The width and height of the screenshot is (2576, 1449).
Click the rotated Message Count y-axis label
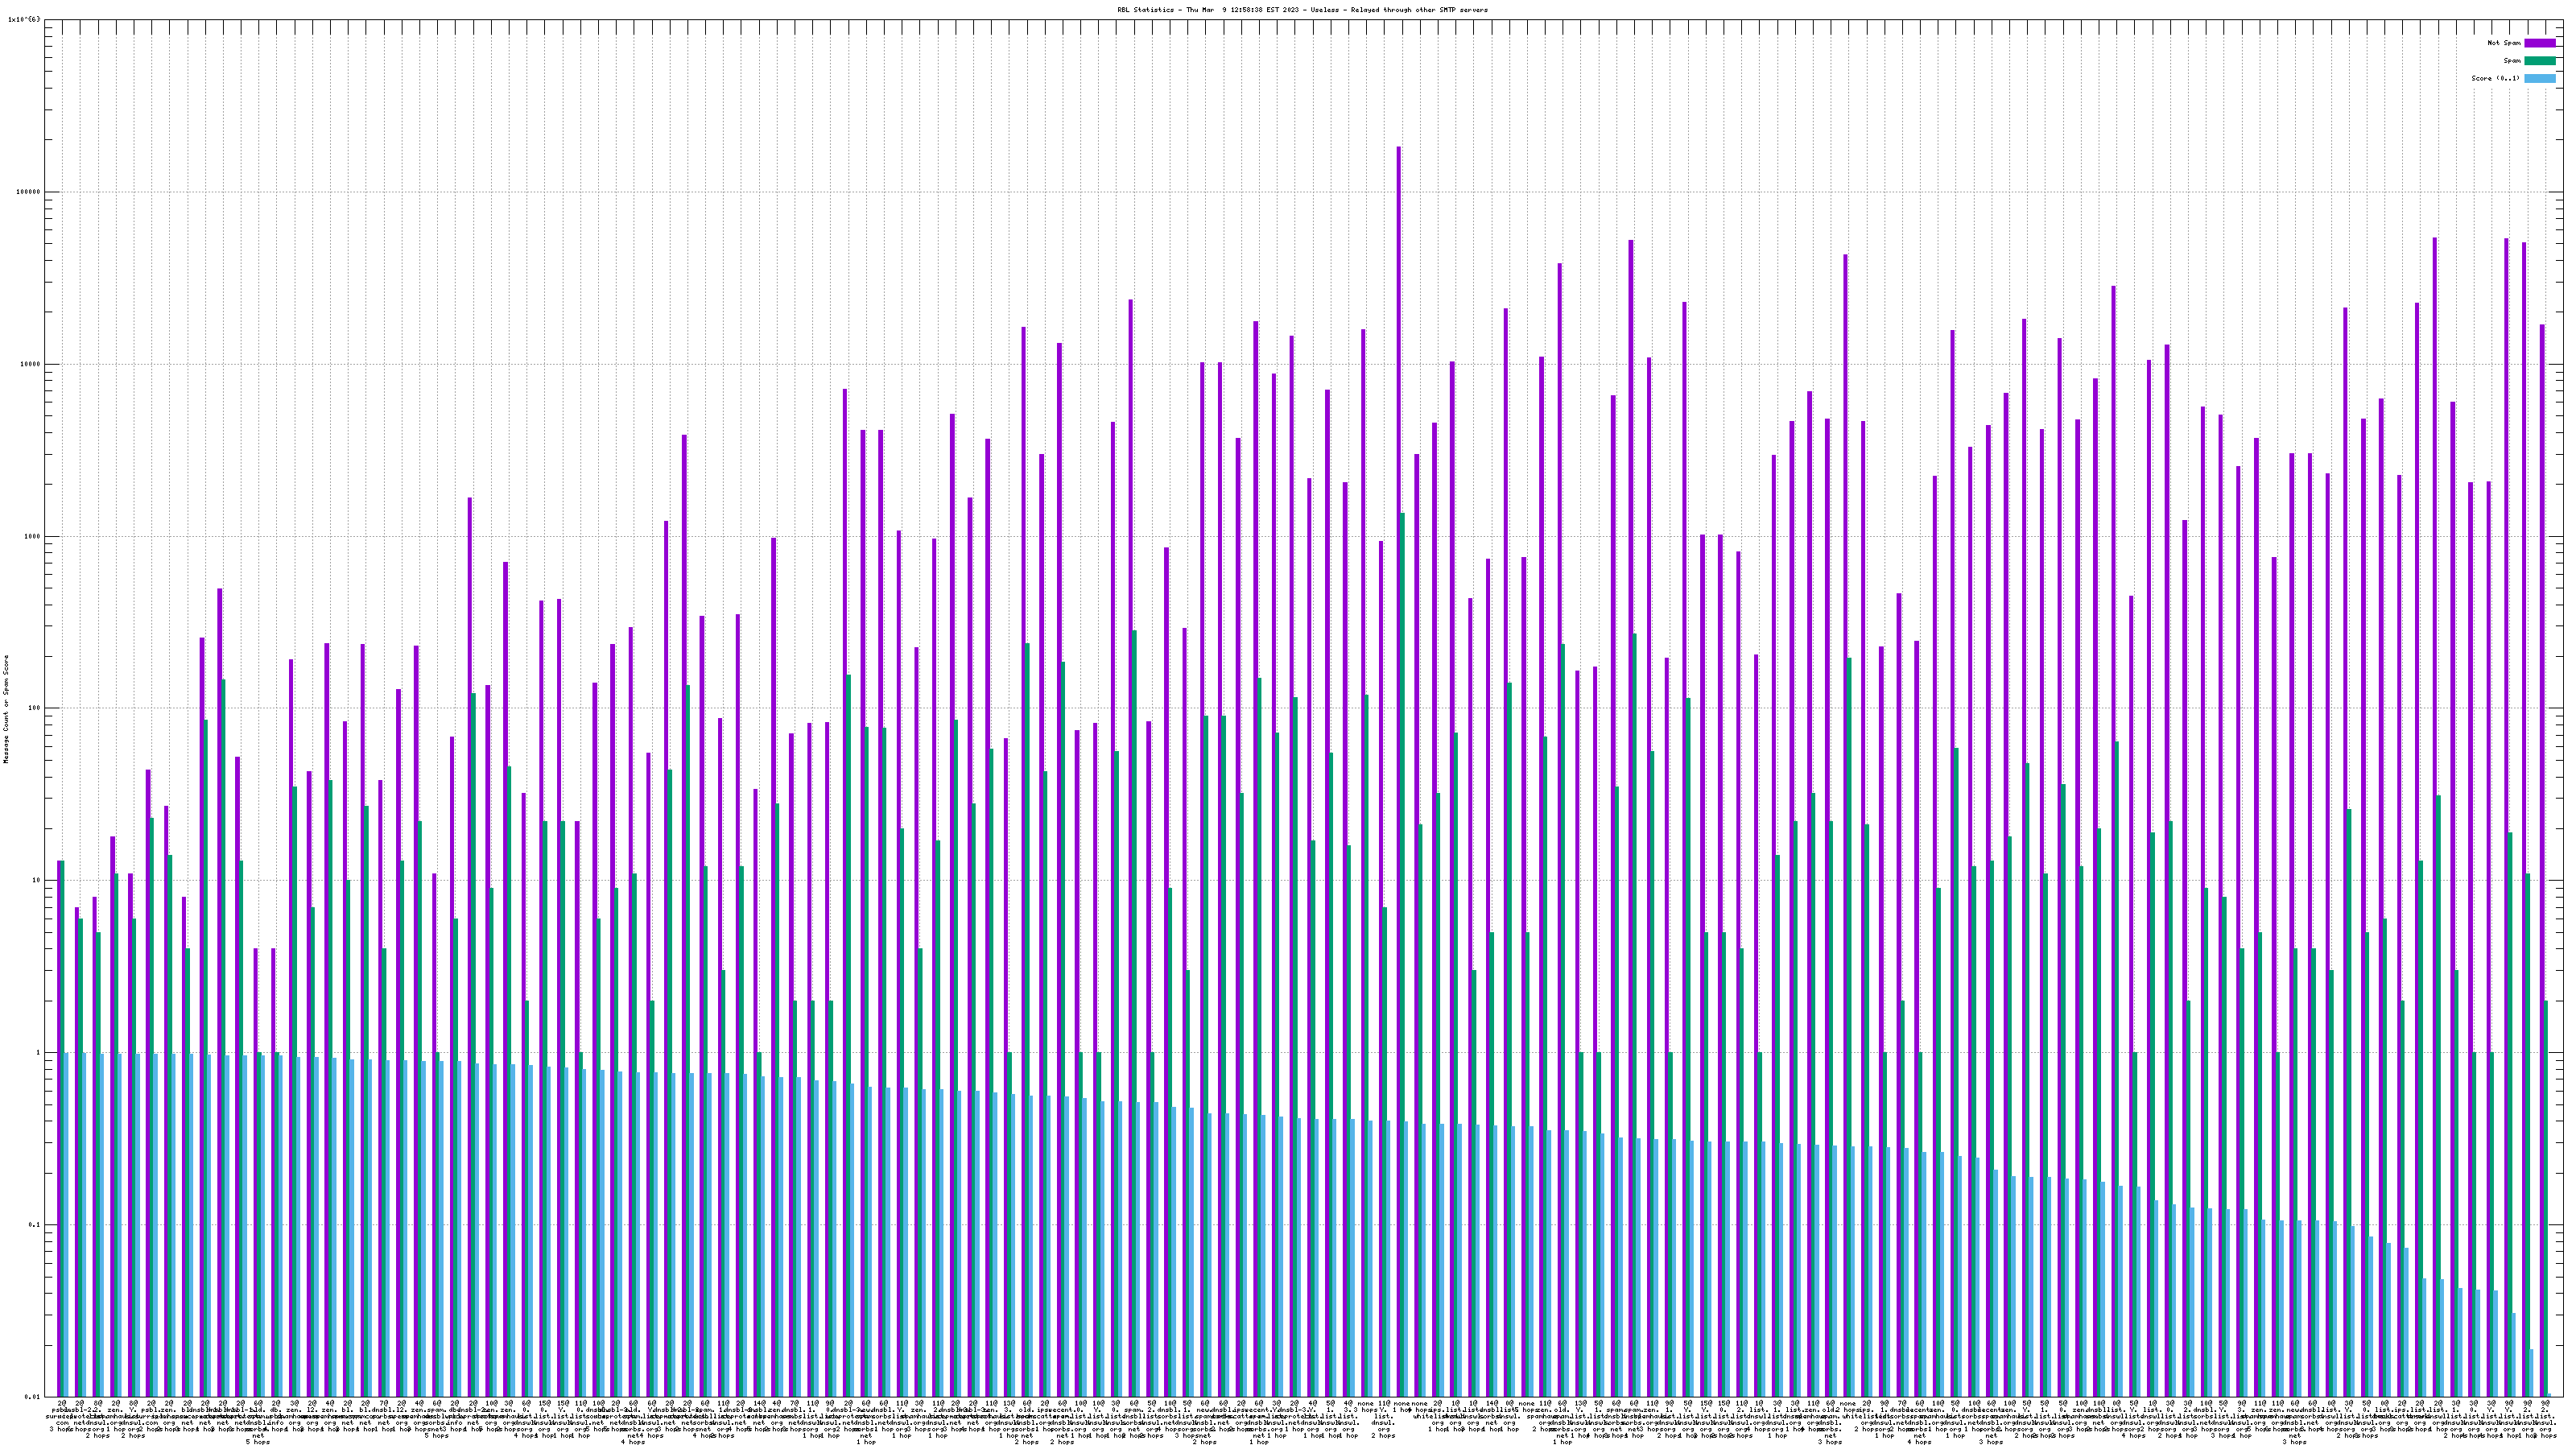(x=6, y=708)
